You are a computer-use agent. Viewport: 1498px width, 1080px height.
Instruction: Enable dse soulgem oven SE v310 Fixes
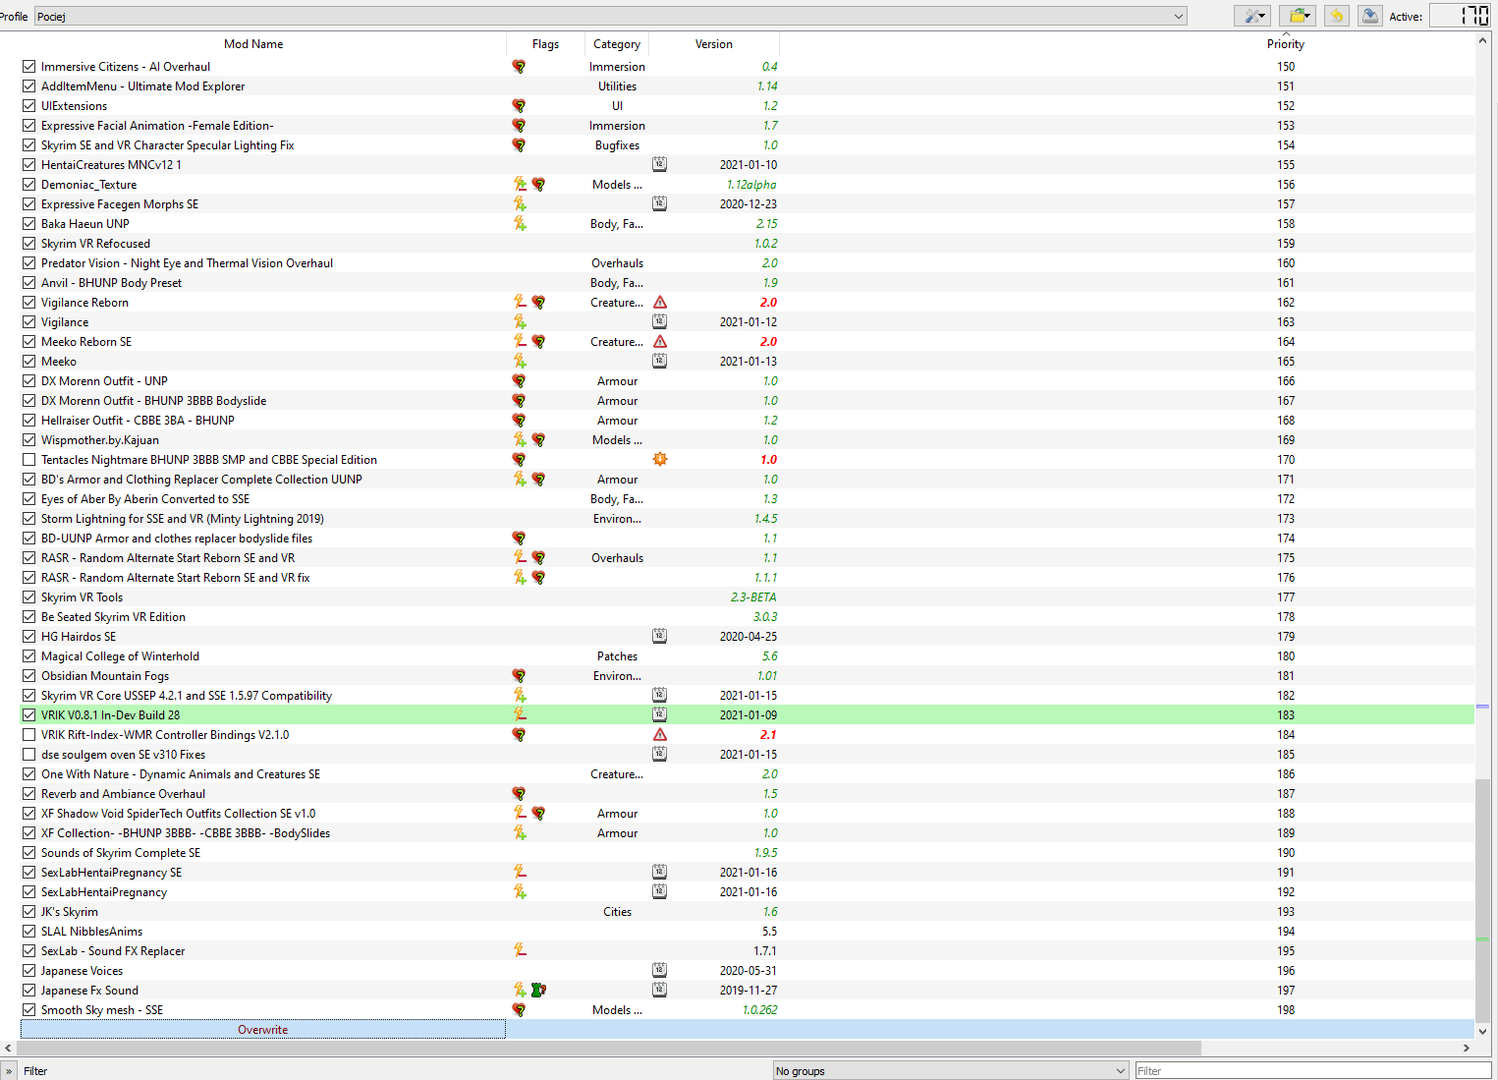point(29,755)
